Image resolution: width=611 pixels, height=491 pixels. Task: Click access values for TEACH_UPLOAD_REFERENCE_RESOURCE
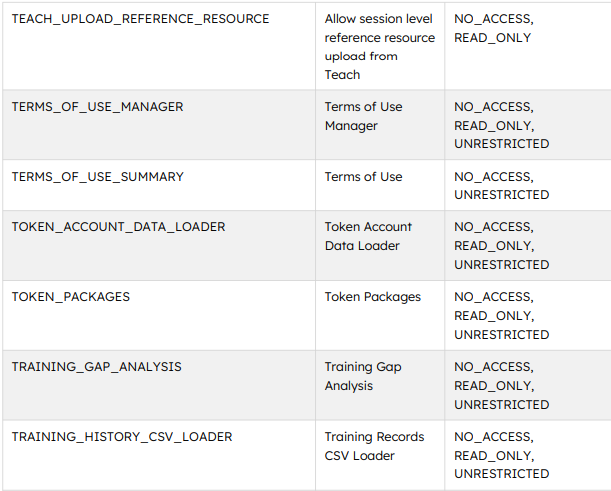494,28
